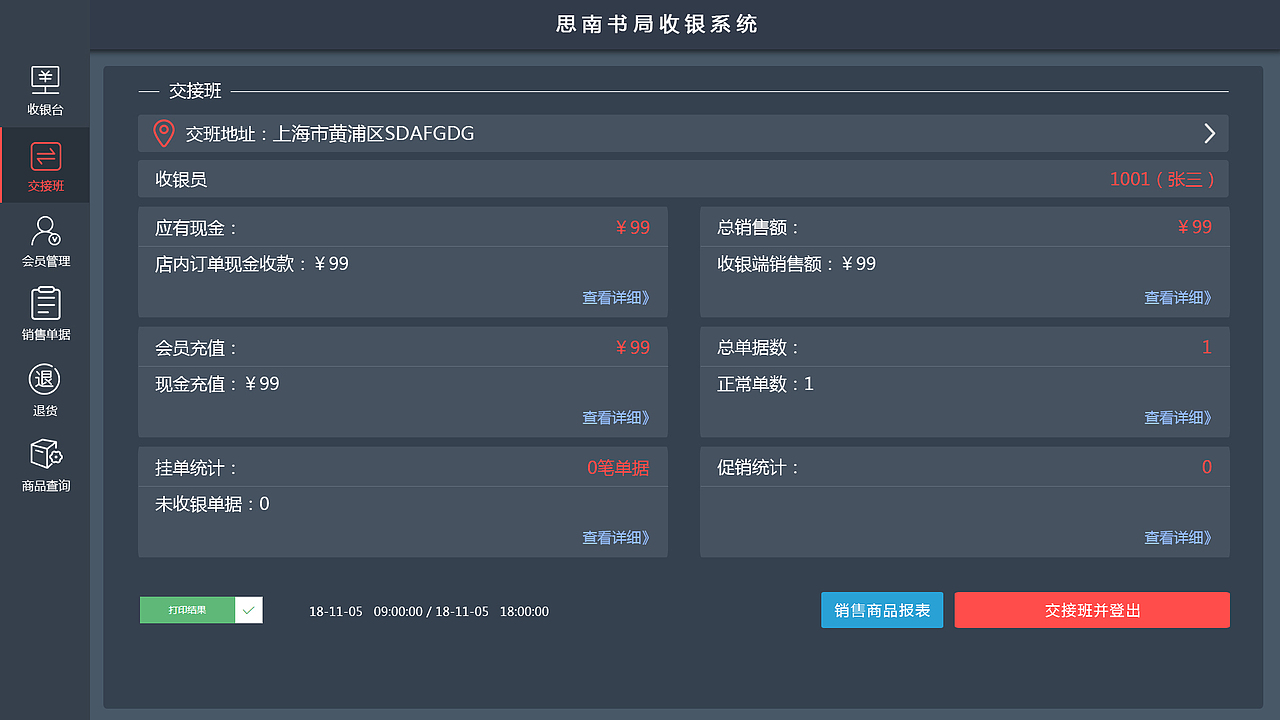Open 查看详细 under 应有现金 section

pyautogui.click(x=616, y=297)
